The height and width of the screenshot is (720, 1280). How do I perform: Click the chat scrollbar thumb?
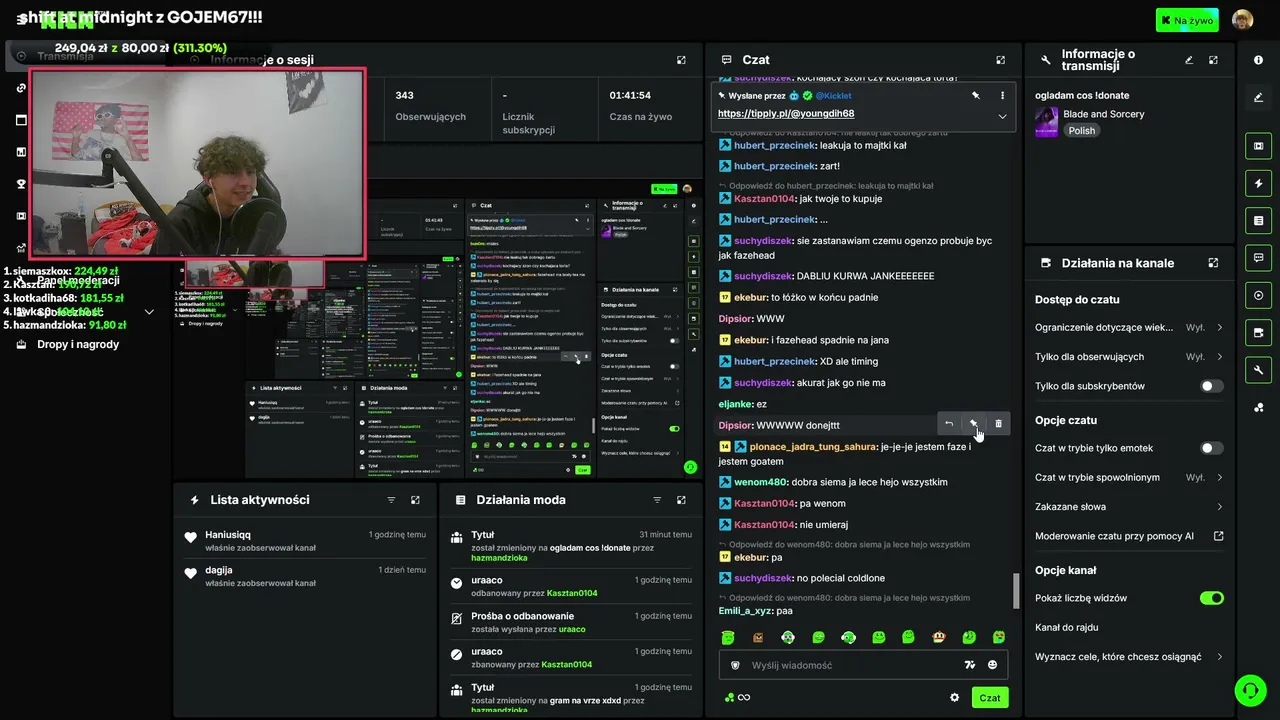pyautogui.click(x=1014, y=590)
